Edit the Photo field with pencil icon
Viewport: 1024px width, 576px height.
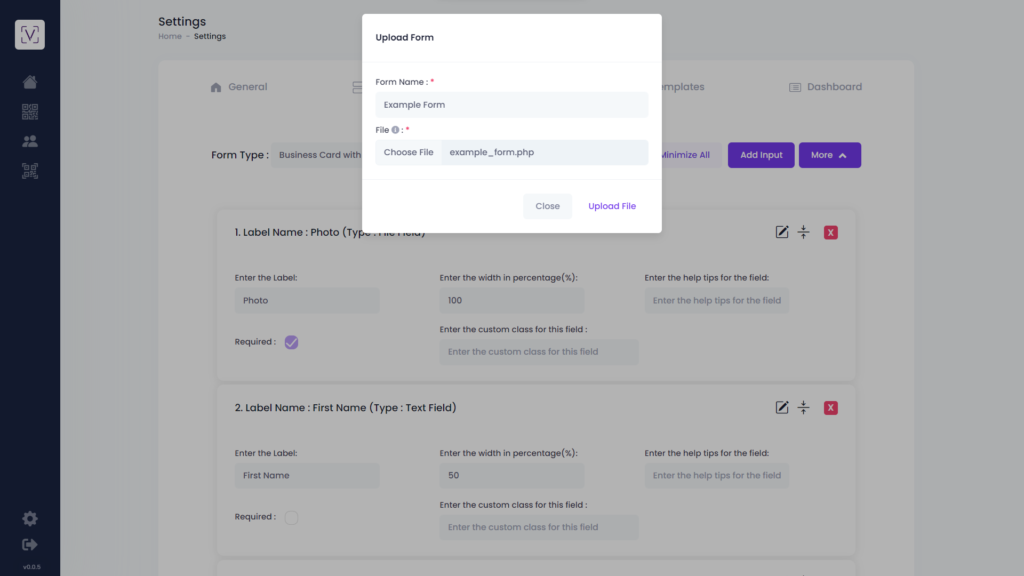[x=782, y=232]
